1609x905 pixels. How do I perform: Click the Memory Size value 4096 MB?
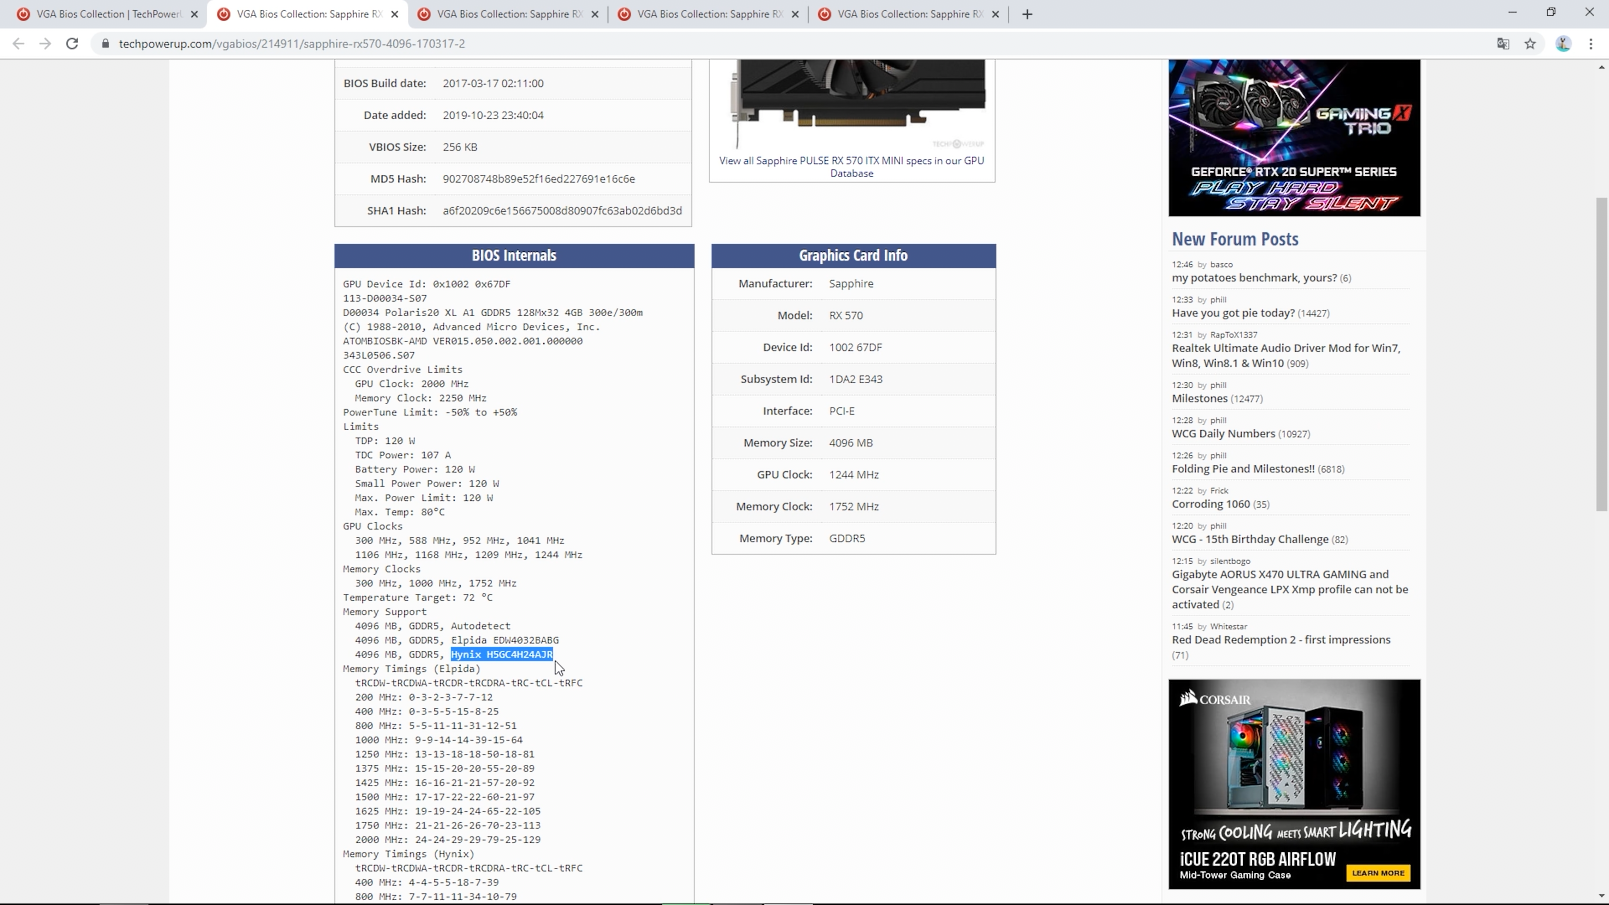(850, 443)
